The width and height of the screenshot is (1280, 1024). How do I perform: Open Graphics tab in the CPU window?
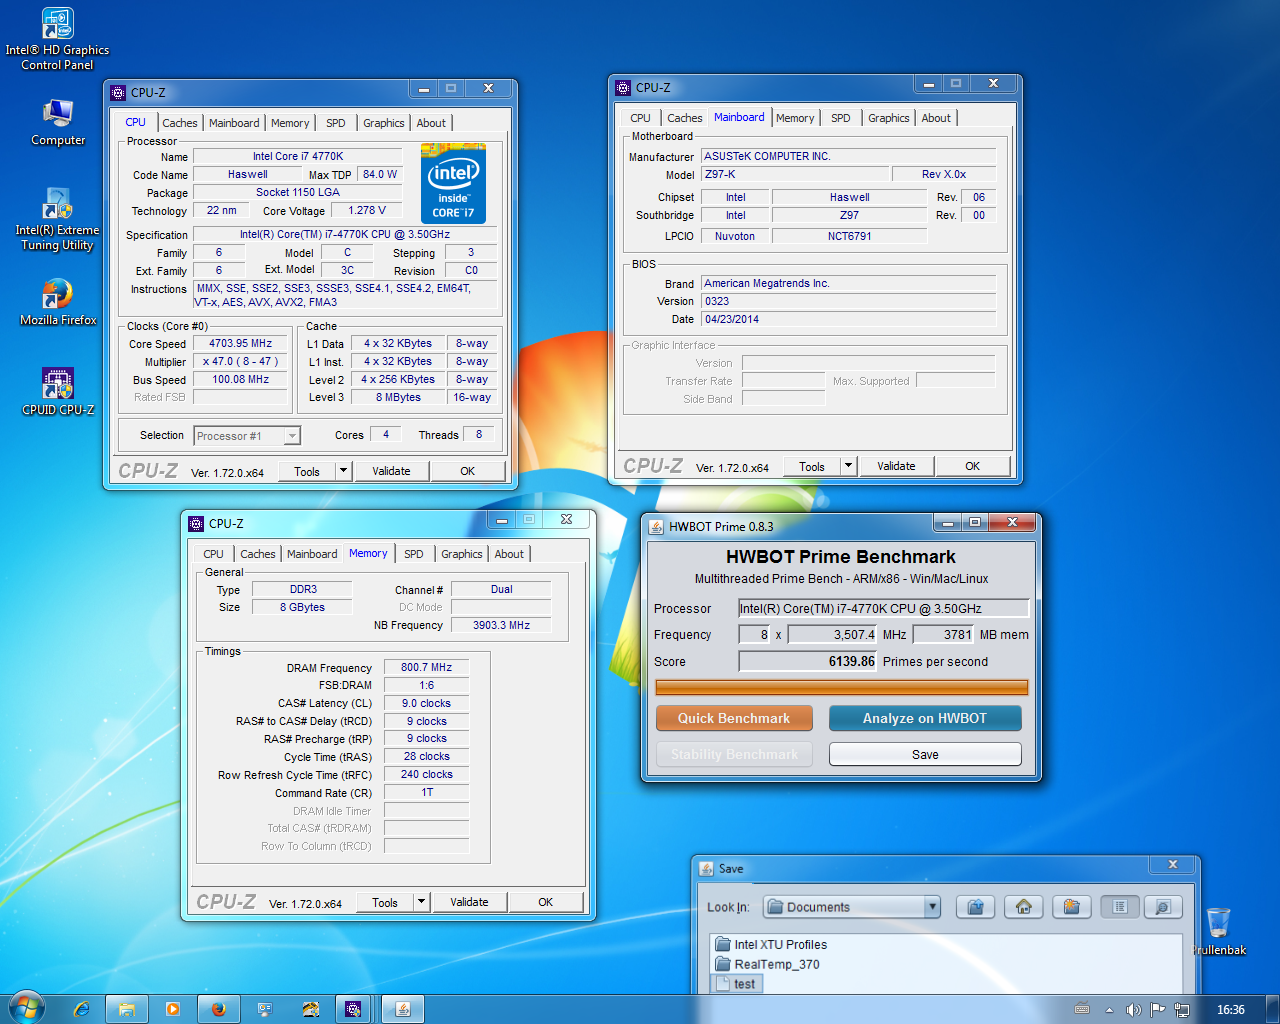pos(384,123)
